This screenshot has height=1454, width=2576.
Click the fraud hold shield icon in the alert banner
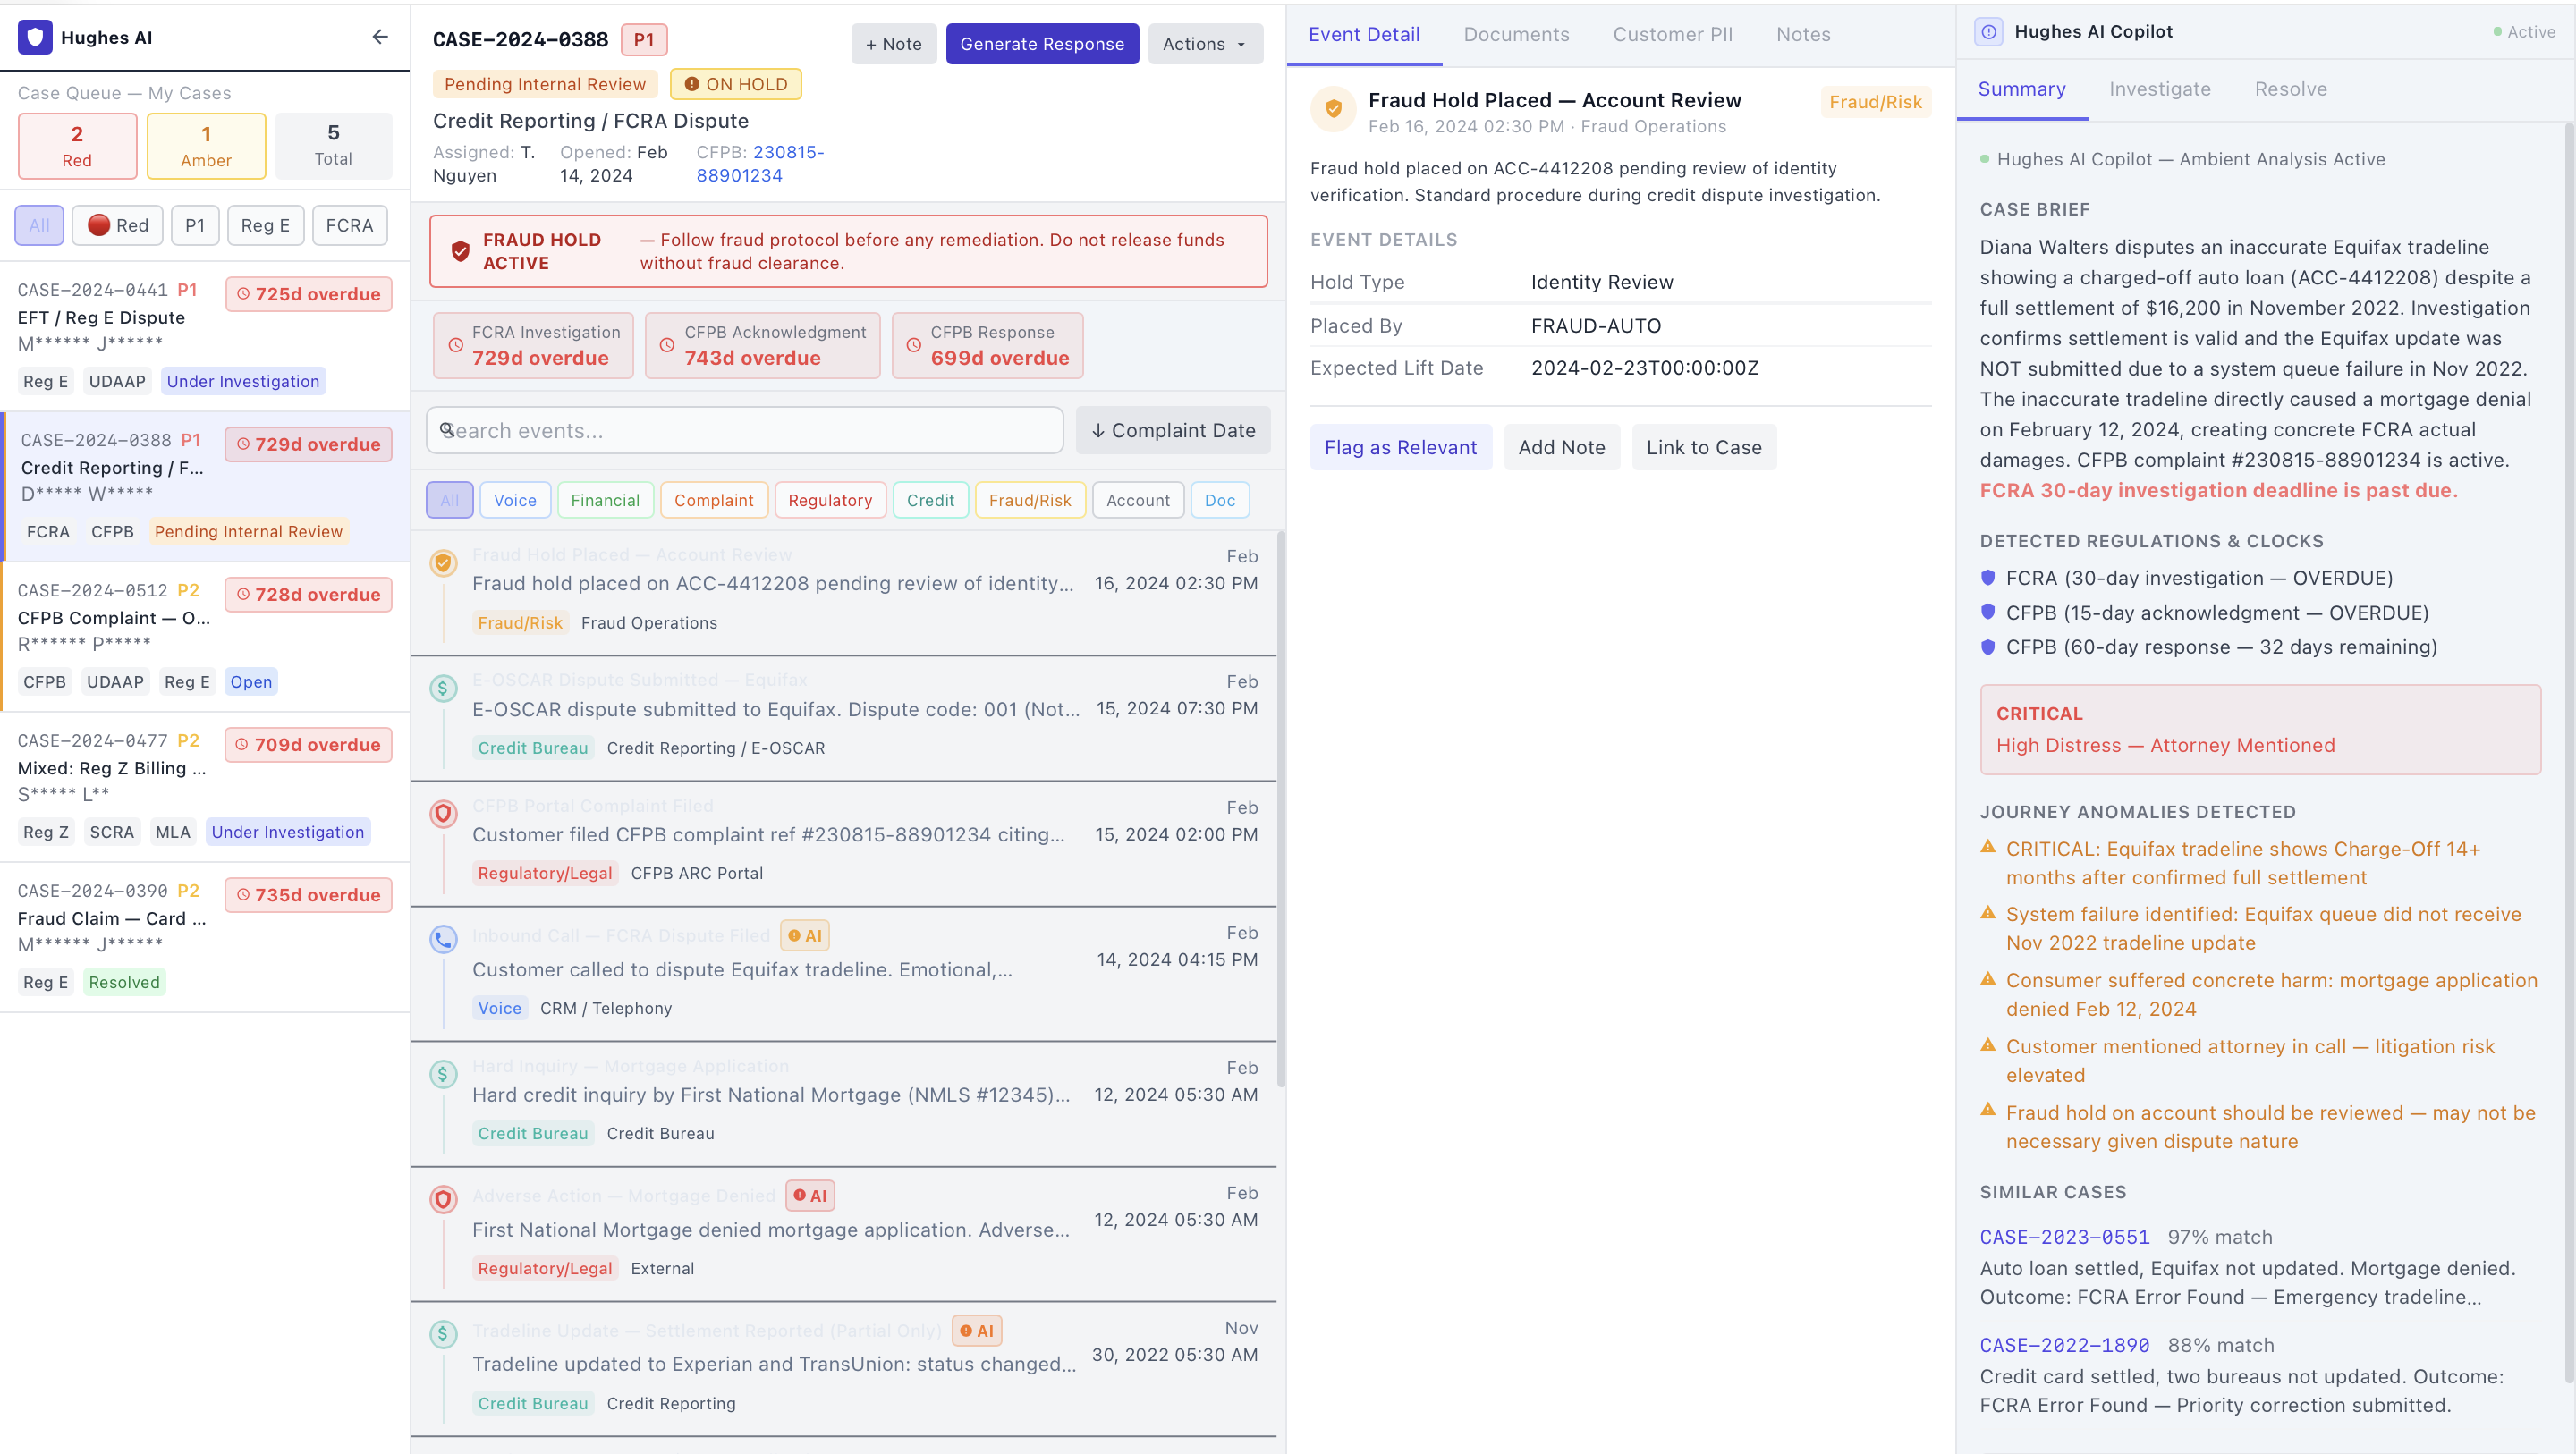point(458,251)
